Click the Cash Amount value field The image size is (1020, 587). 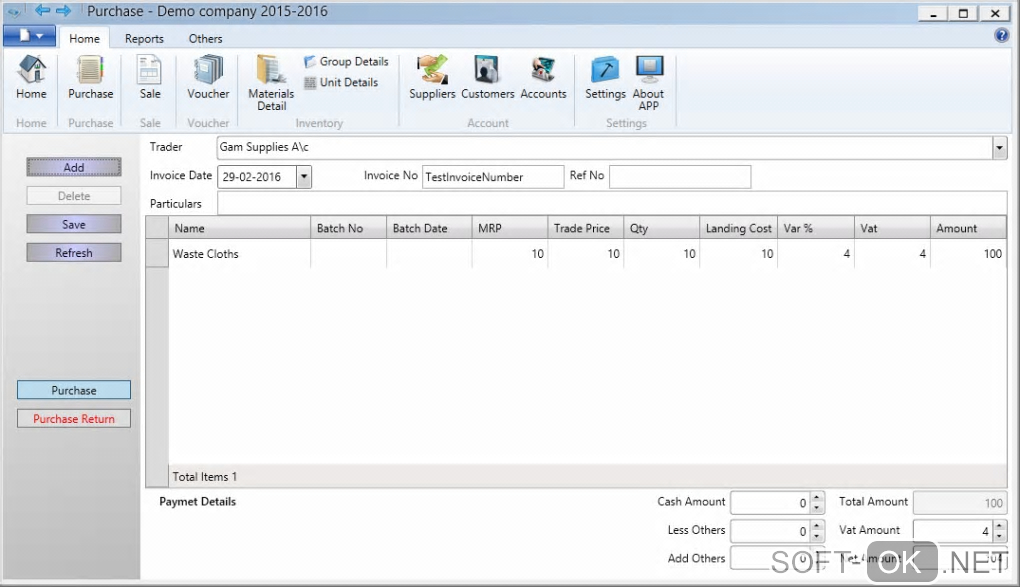tap(771, 502)
